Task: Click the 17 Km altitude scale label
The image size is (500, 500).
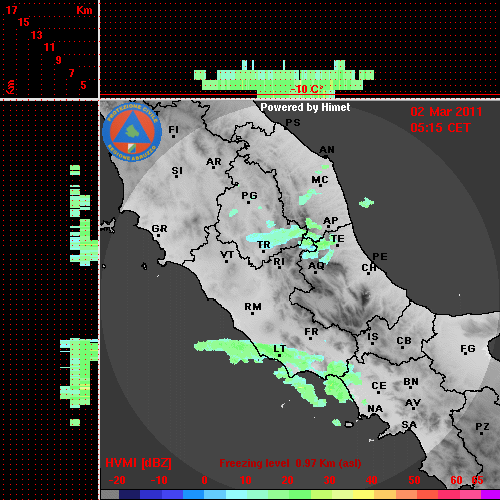Action: [x=12, y=10]
